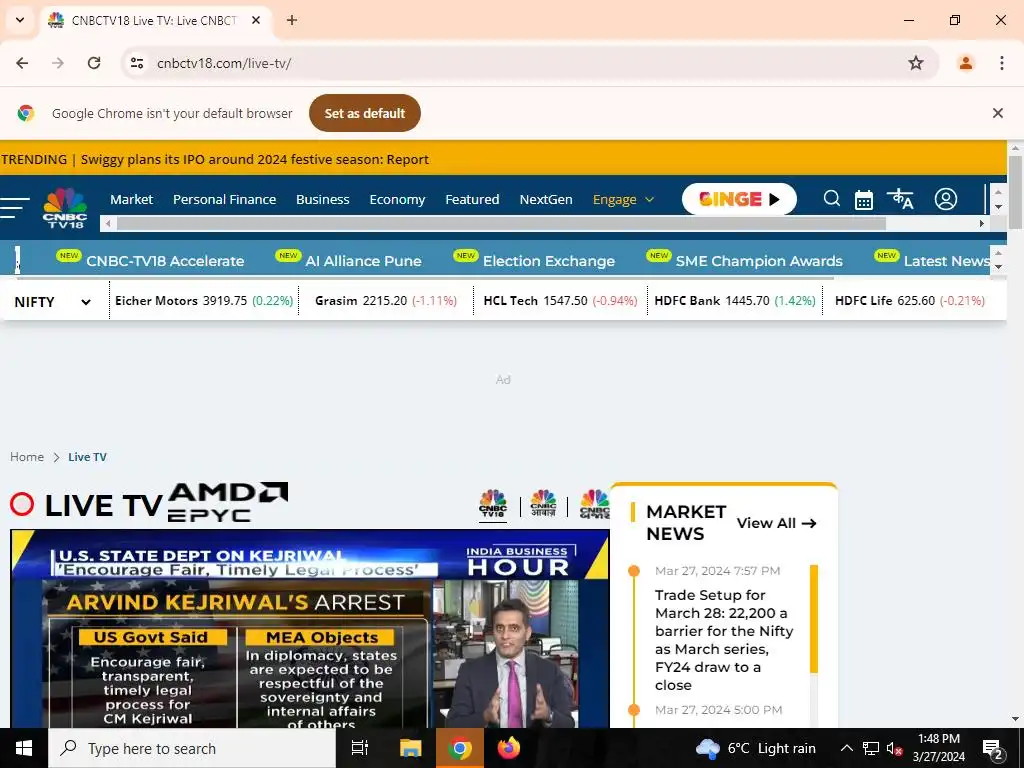Open File Explorer from taskbar
This screenshot has width=1024, height=768.
tap(410, 748)
